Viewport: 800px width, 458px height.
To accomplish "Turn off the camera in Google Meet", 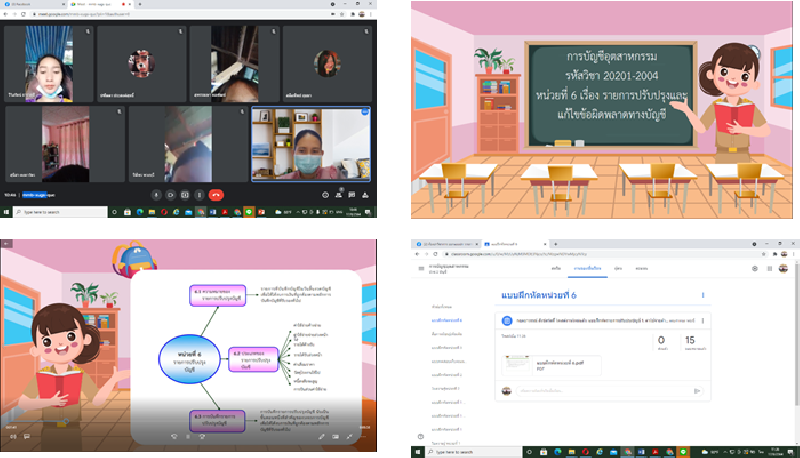I will [x=171, y=193].
